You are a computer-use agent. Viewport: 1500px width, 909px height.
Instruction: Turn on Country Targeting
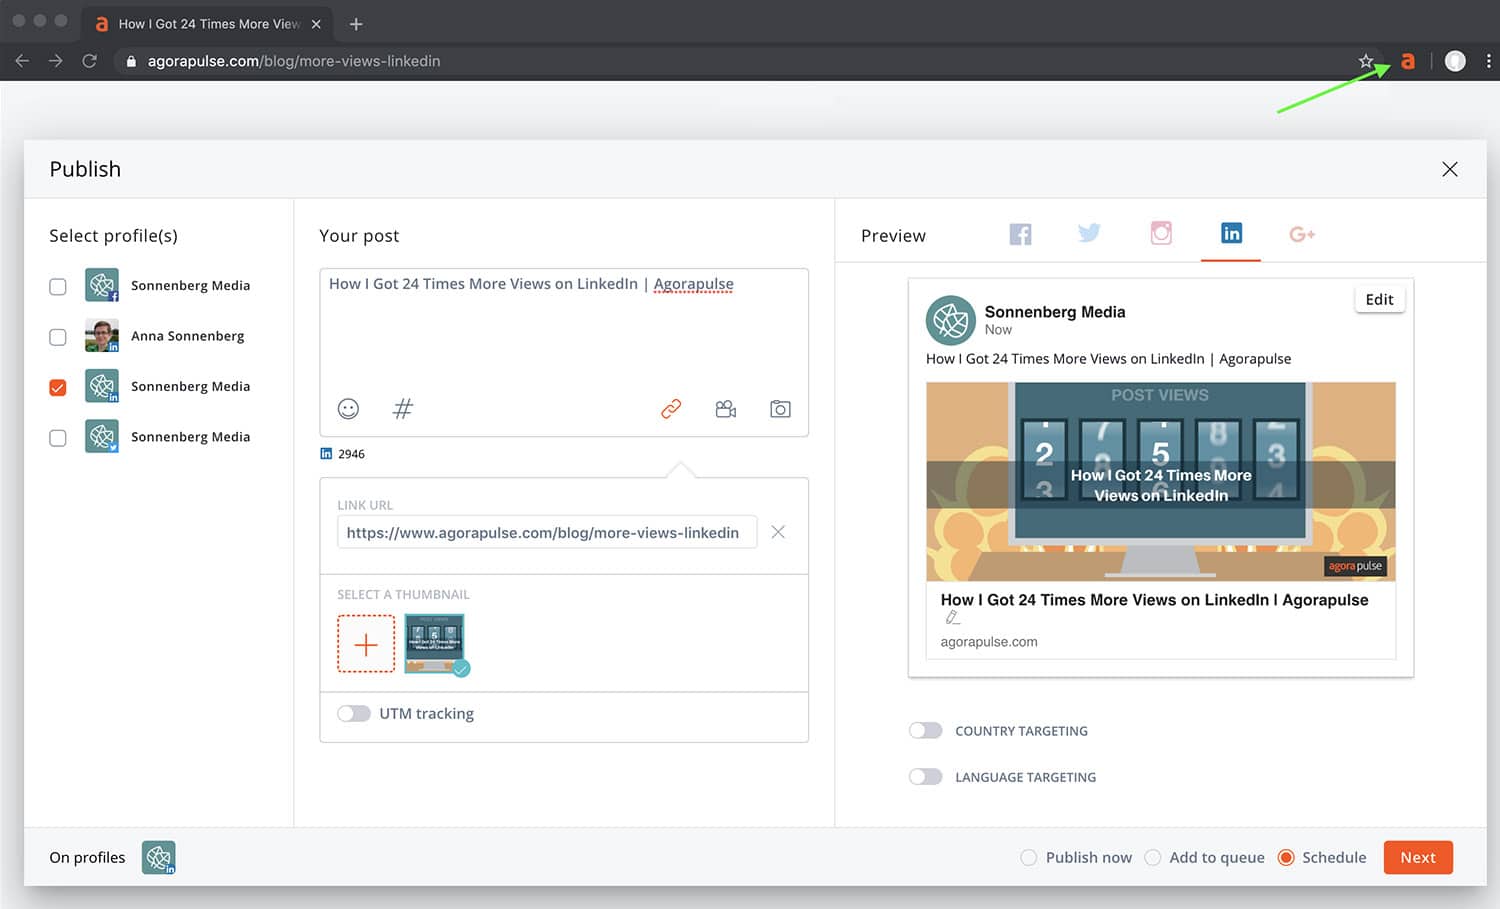[x=925, y=730]
